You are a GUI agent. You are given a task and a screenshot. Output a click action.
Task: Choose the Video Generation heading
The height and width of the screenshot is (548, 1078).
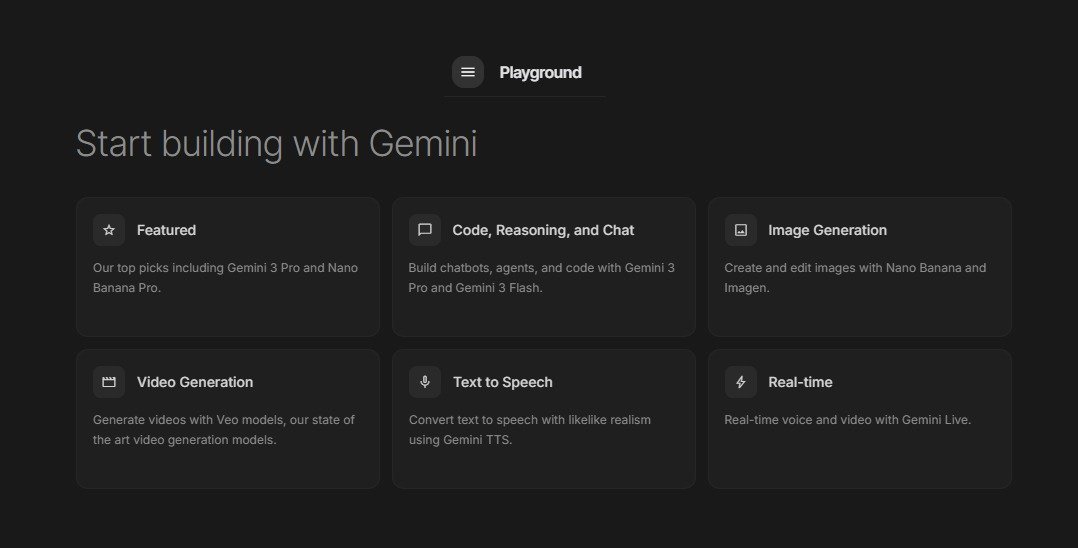195,382
